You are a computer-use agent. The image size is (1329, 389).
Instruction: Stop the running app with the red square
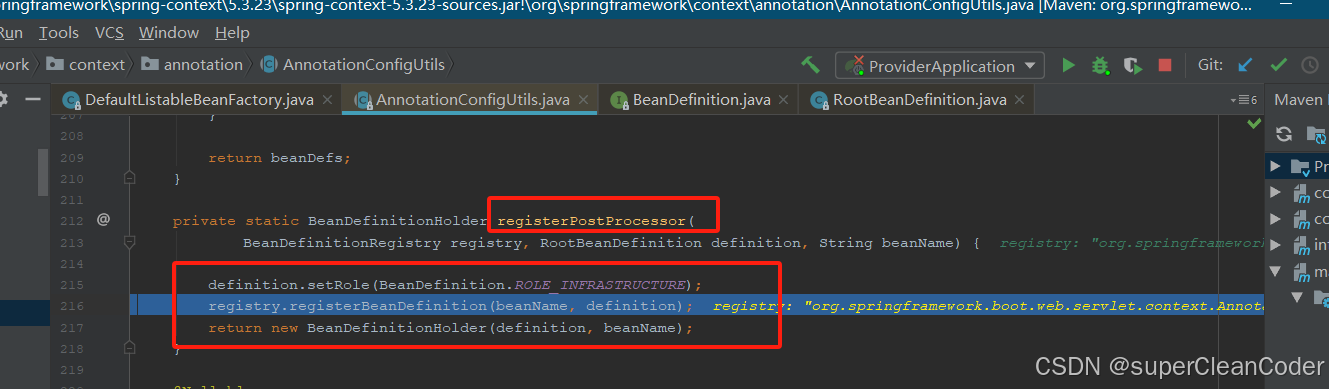point(1164,65)
